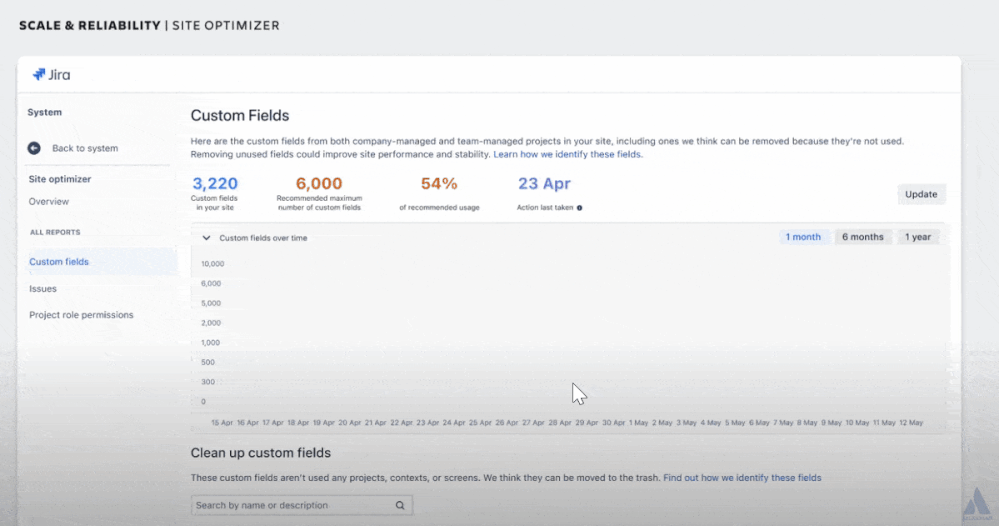Click the Action last taken info icon

[579, 208]
